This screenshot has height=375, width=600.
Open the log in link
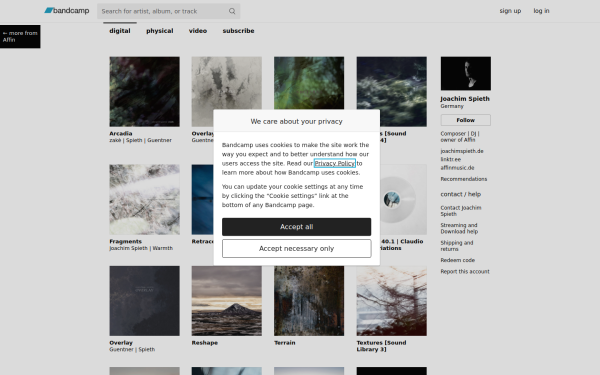click(541, 11)
